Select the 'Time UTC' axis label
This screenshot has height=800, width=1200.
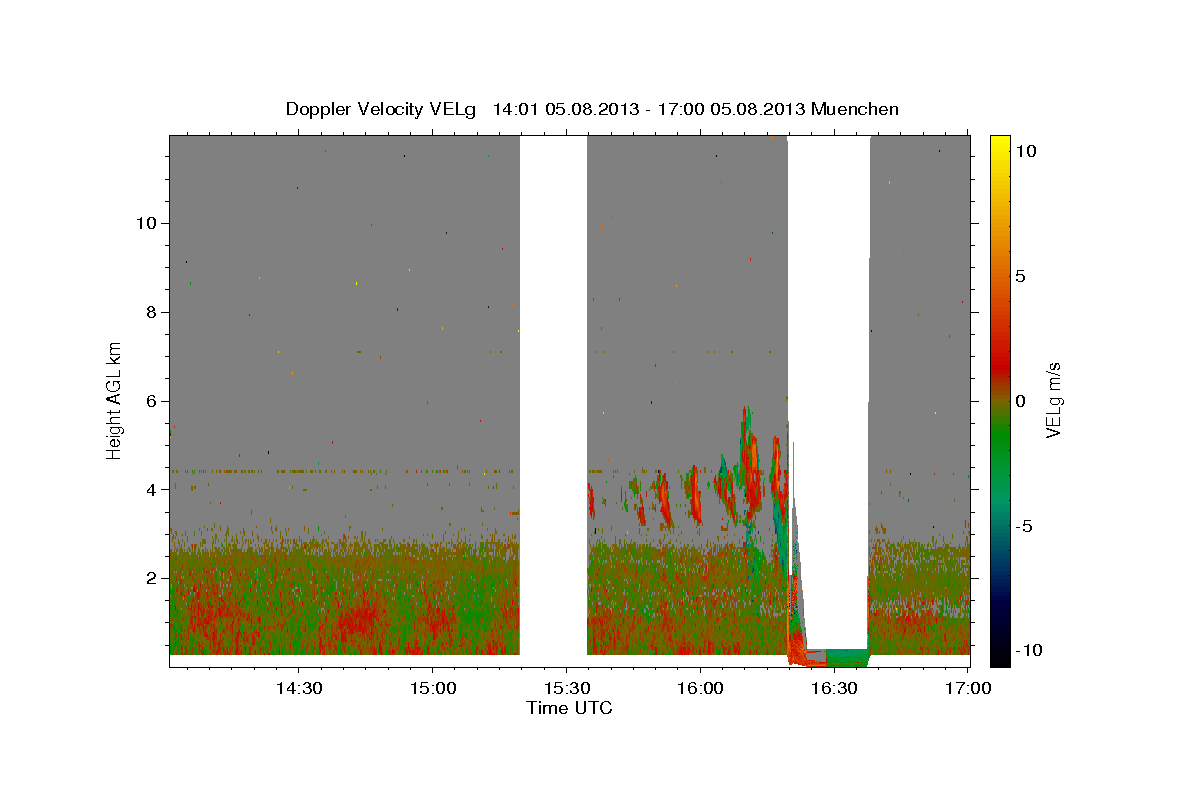coord(569,708)
